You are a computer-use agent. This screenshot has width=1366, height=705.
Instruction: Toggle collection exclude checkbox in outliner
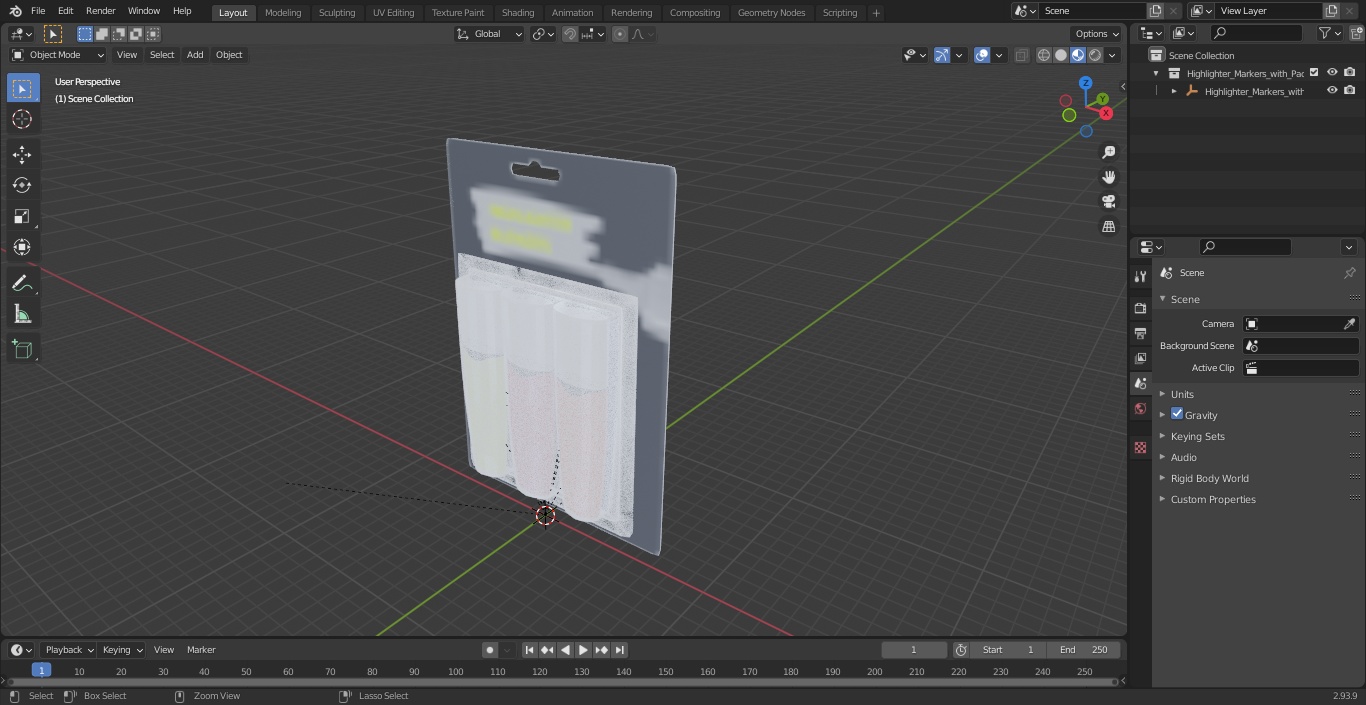pyautogui.click(x=1314, y=73)
